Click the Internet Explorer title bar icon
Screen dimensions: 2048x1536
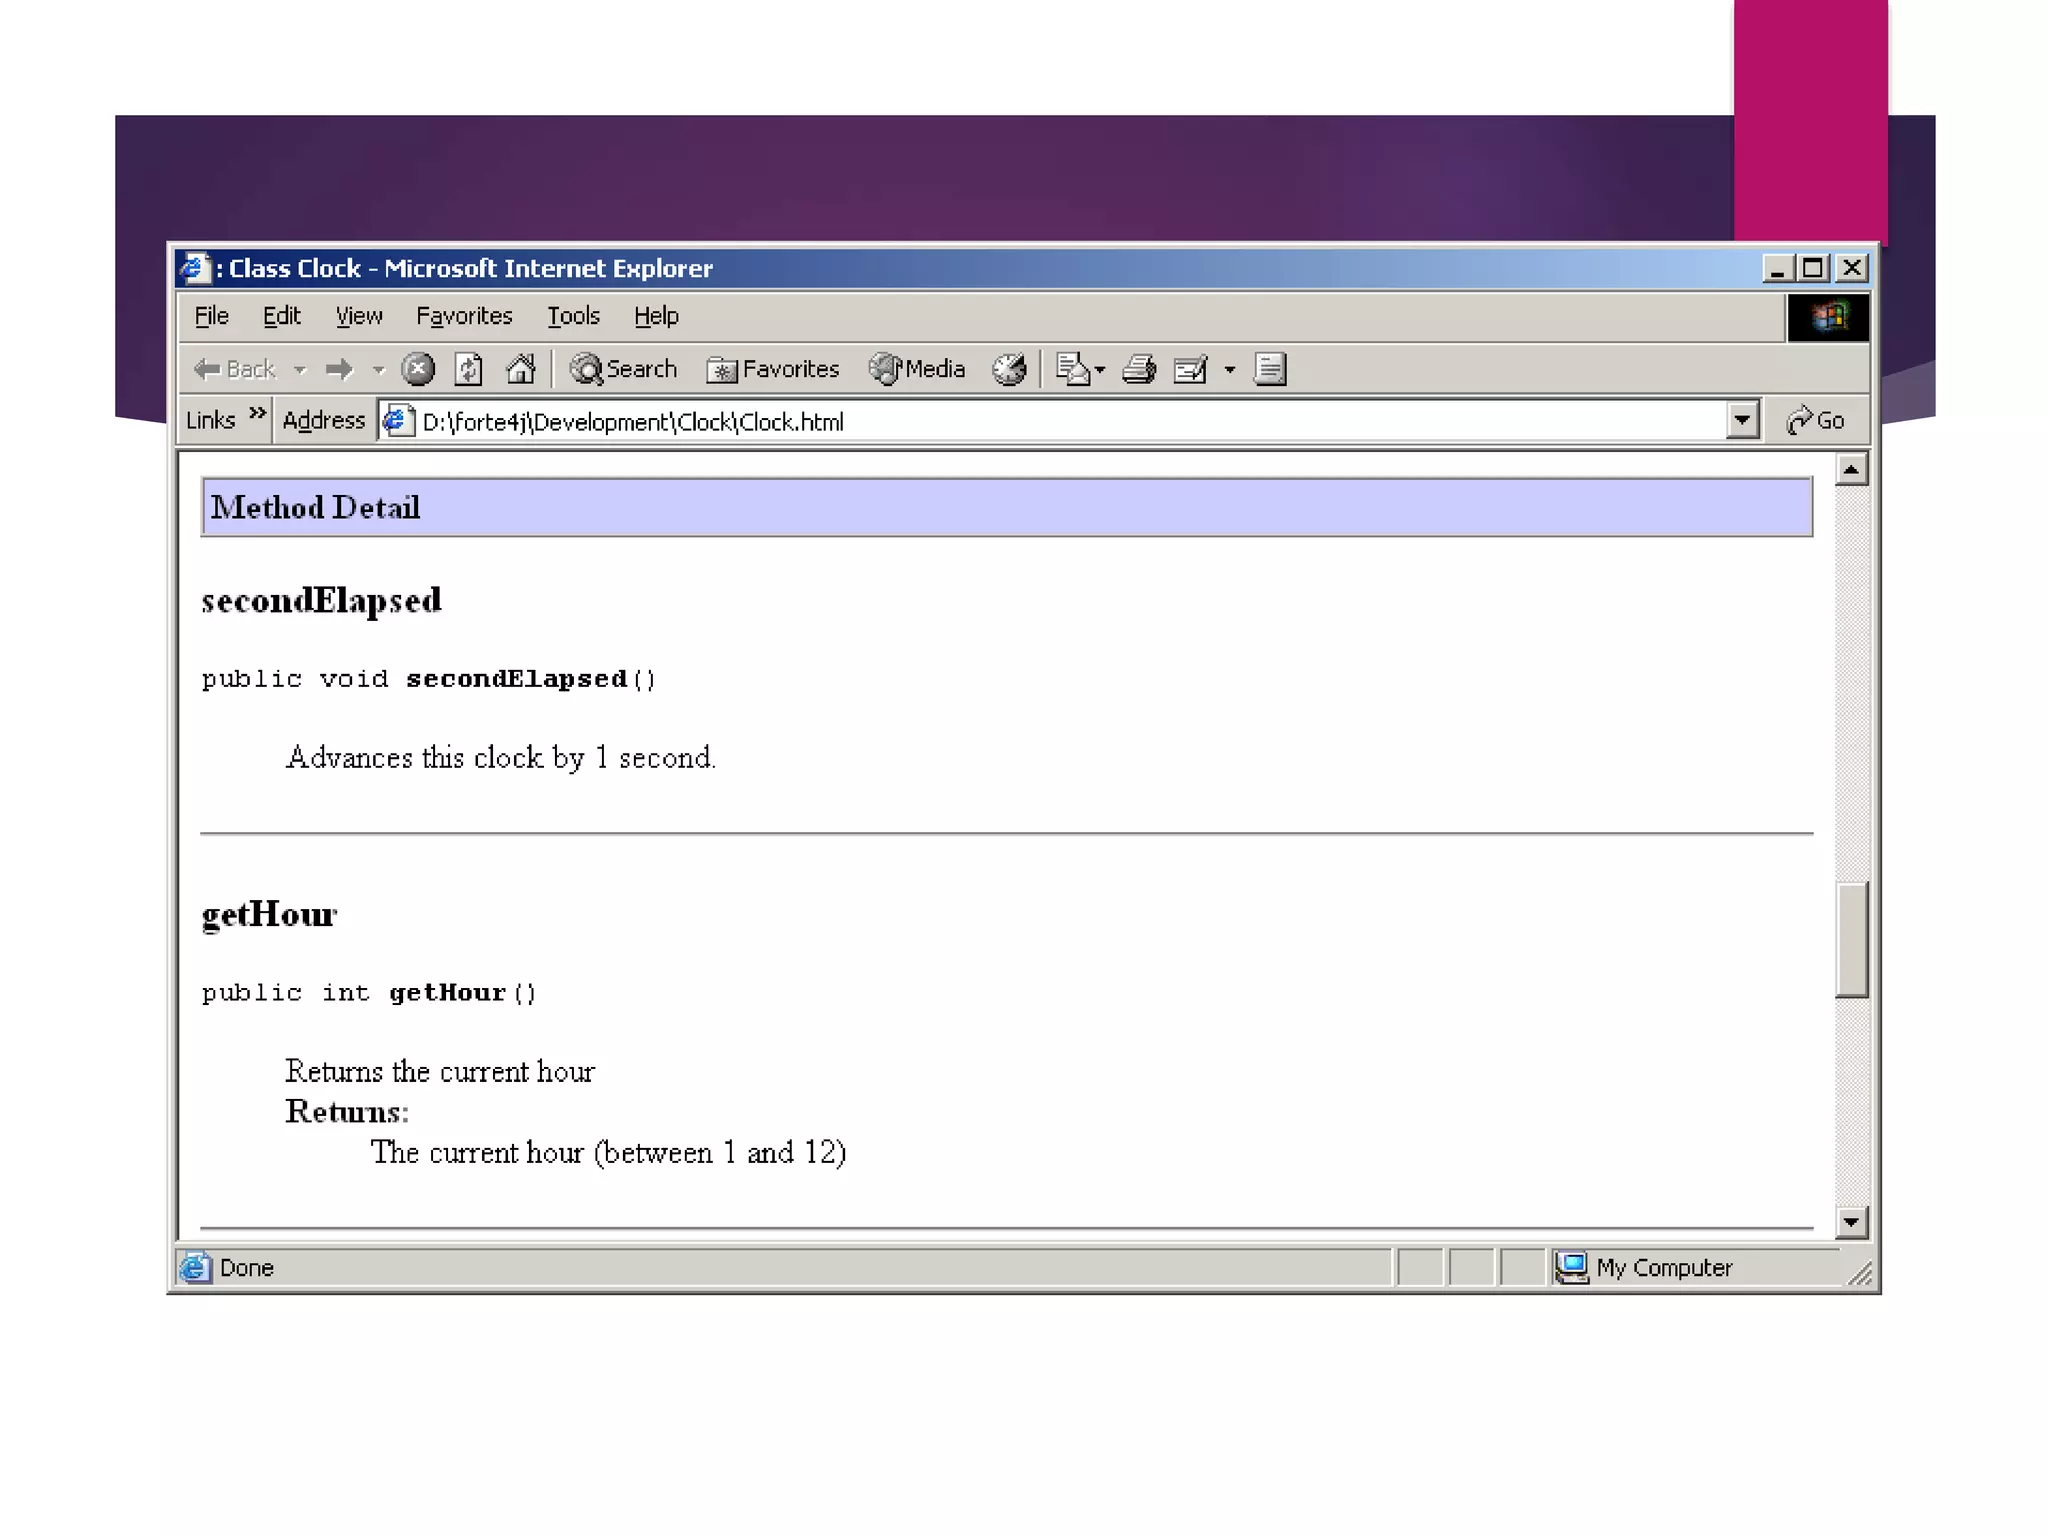tap(195, 268)
